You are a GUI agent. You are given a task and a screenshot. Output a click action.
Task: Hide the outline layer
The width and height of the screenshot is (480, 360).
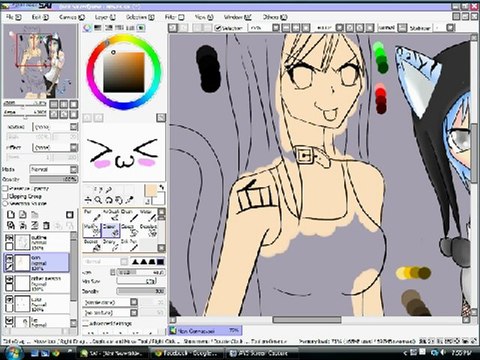(x=9, y=238)
